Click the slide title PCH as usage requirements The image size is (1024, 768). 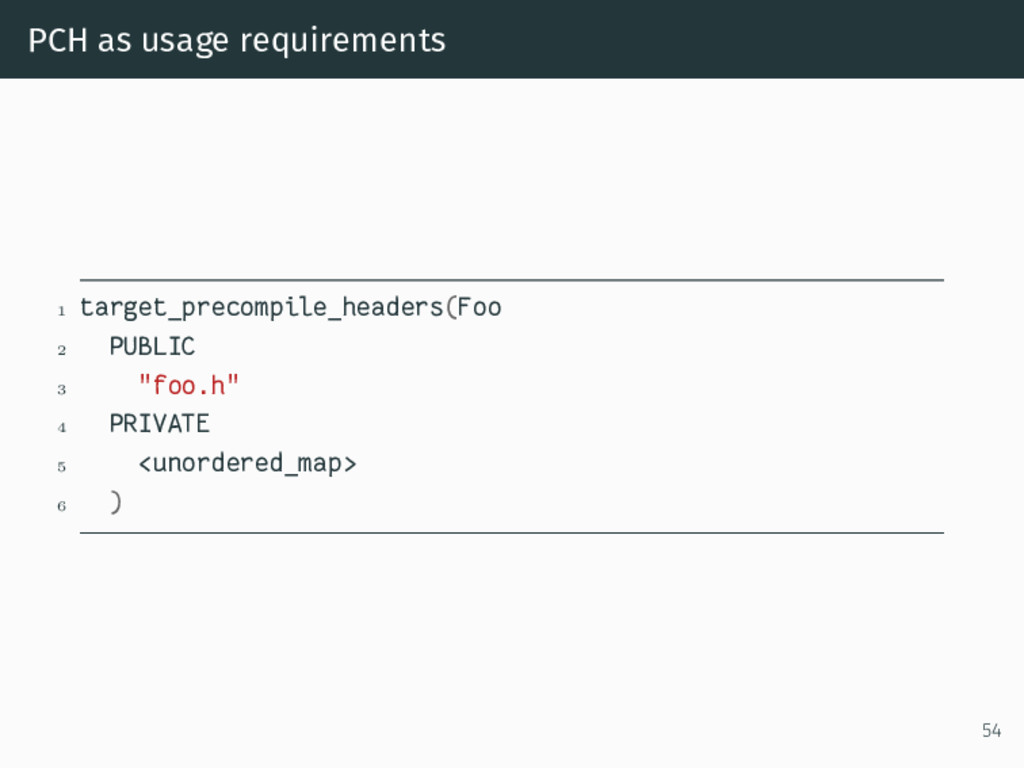237,40
